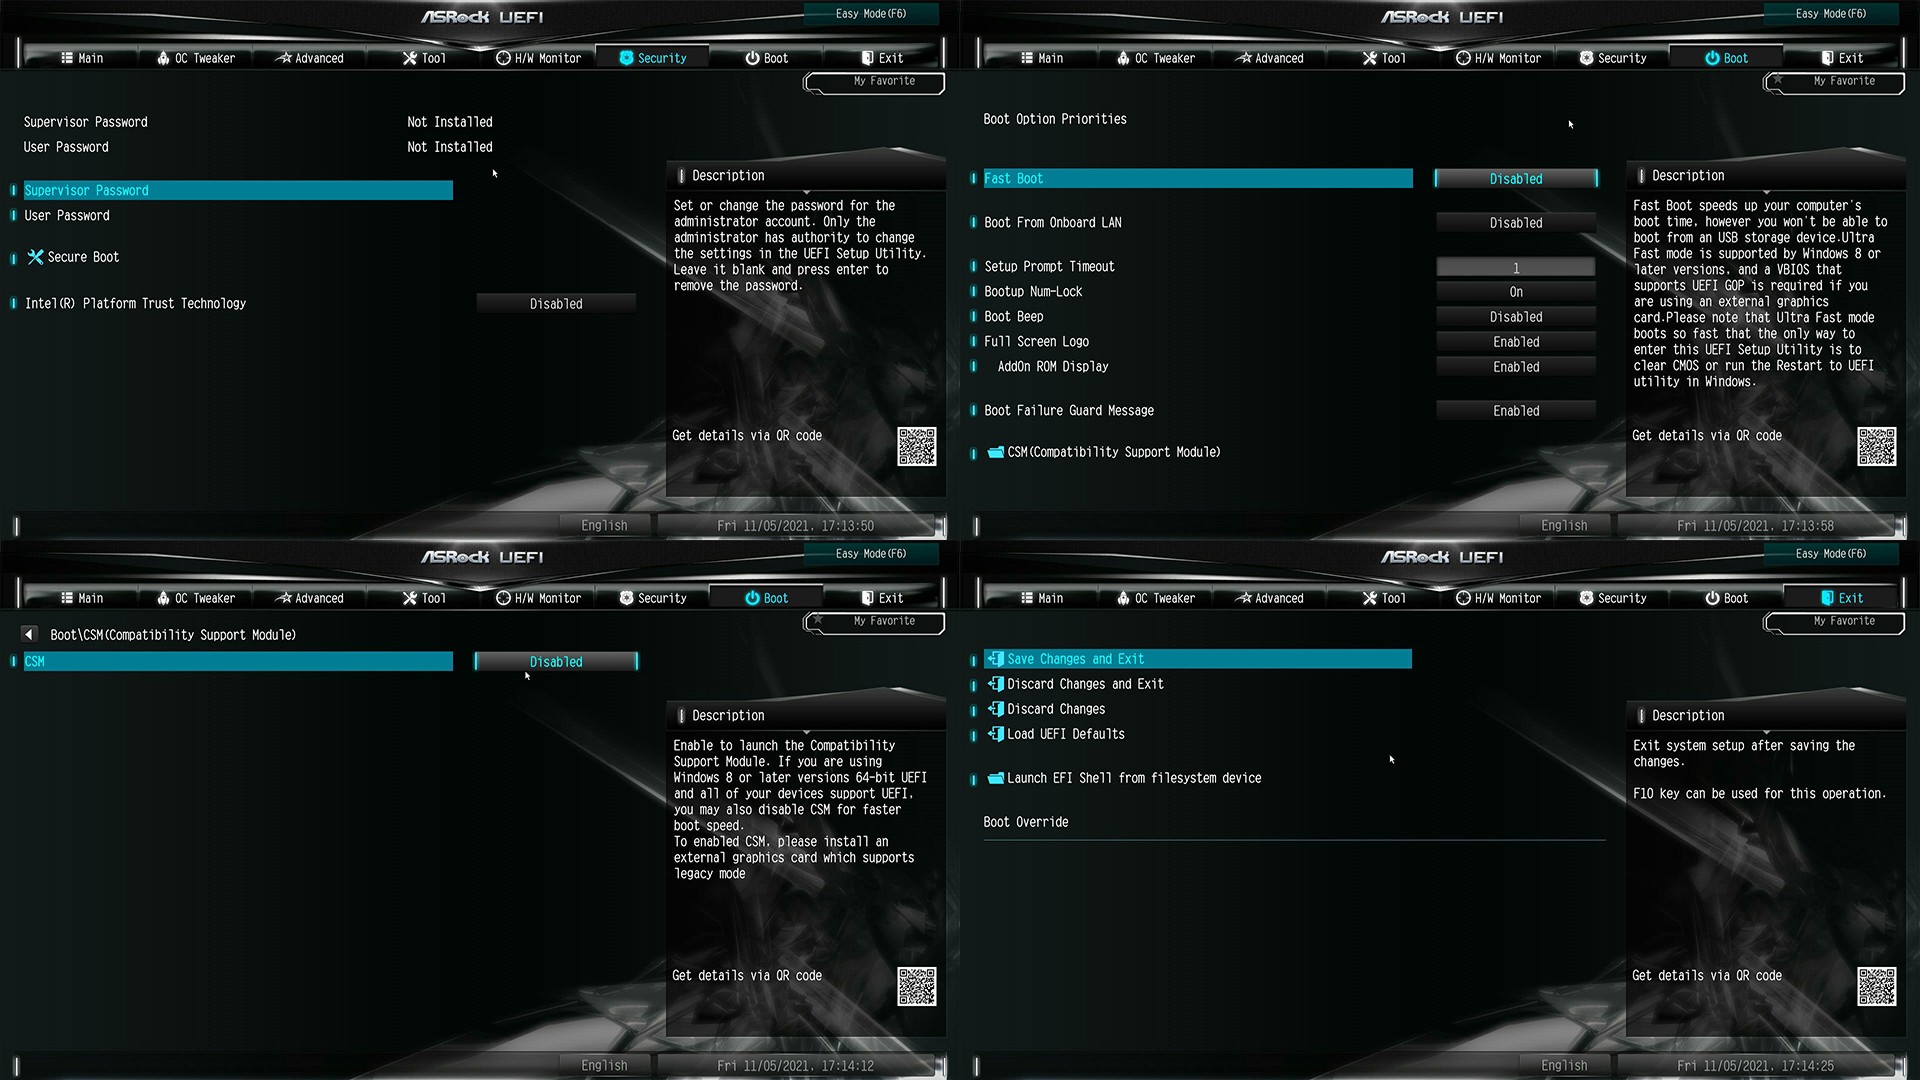Toggle the Bootup Num-Lock On value

click(x=1515, y=292)
